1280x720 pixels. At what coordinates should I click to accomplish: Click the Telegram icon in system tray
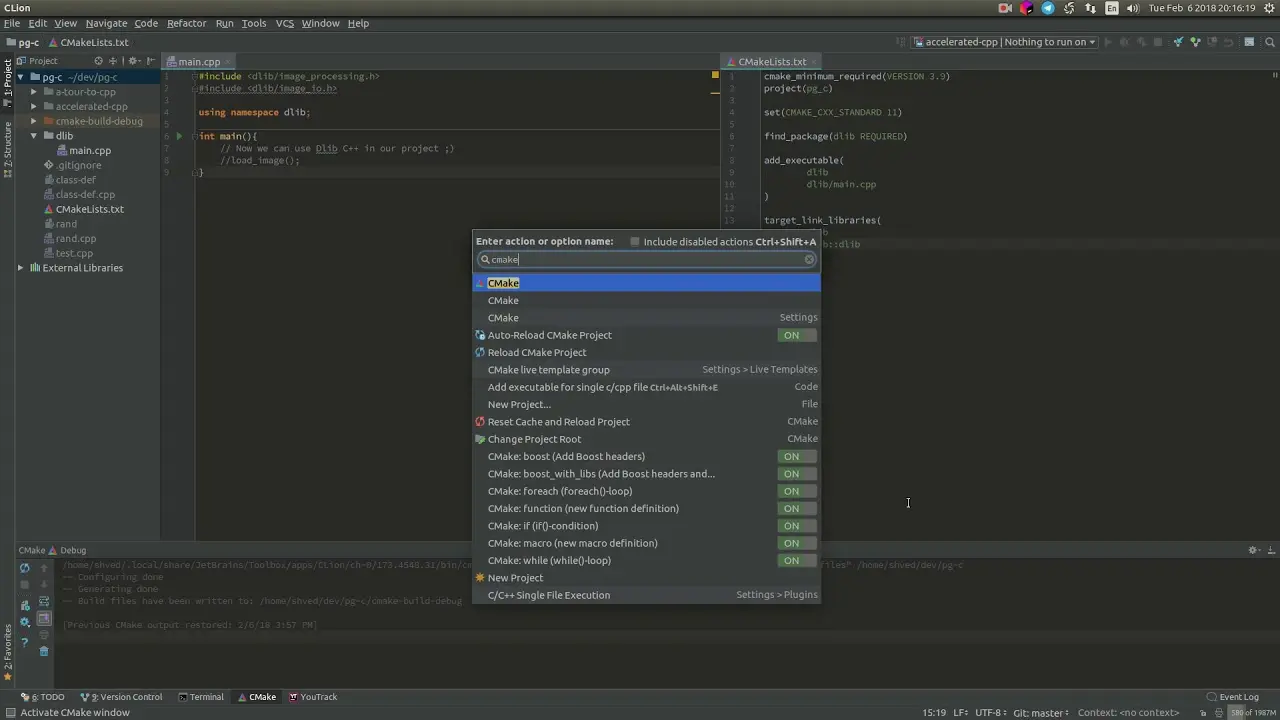(x=1048, y=8)
